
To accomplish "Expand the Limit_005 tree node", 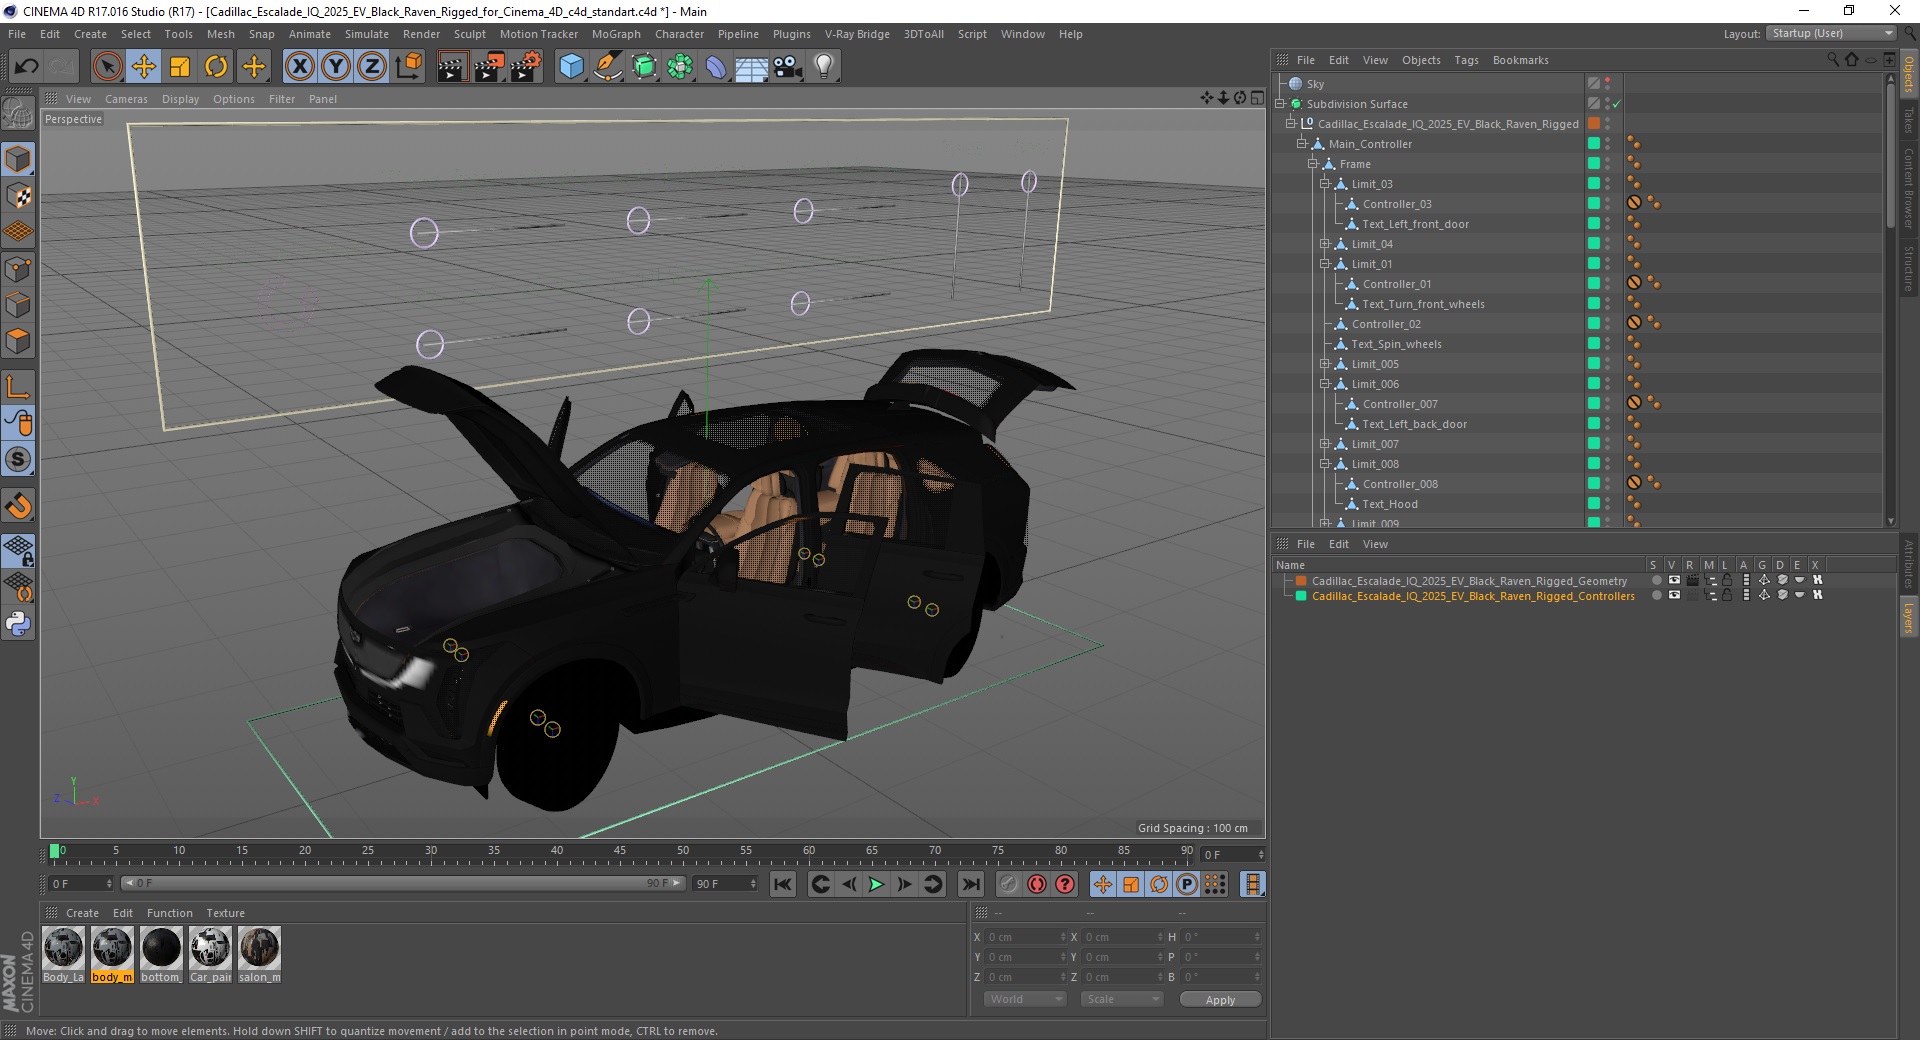I will [1324, 364].
